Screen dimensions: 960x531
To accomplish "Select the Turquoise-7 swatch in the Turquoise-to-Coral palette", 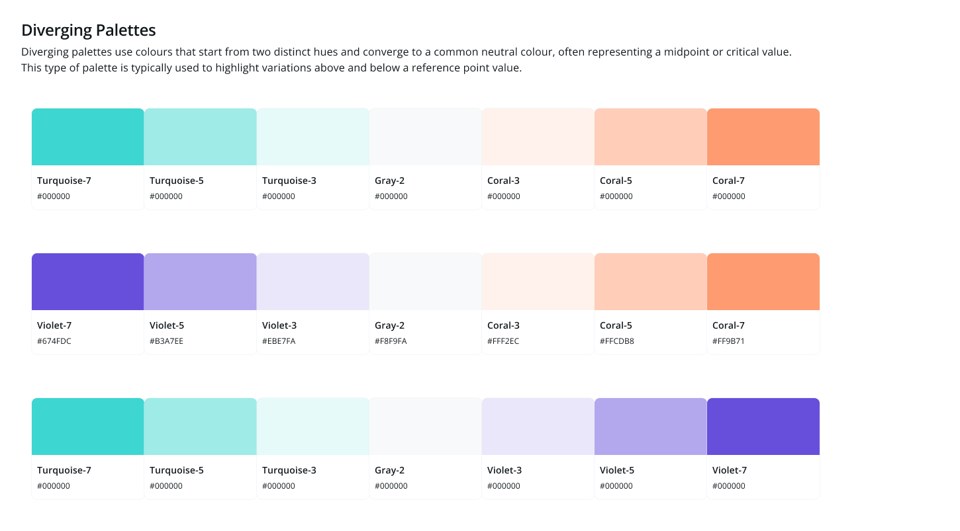I will (x=88, y=137).
